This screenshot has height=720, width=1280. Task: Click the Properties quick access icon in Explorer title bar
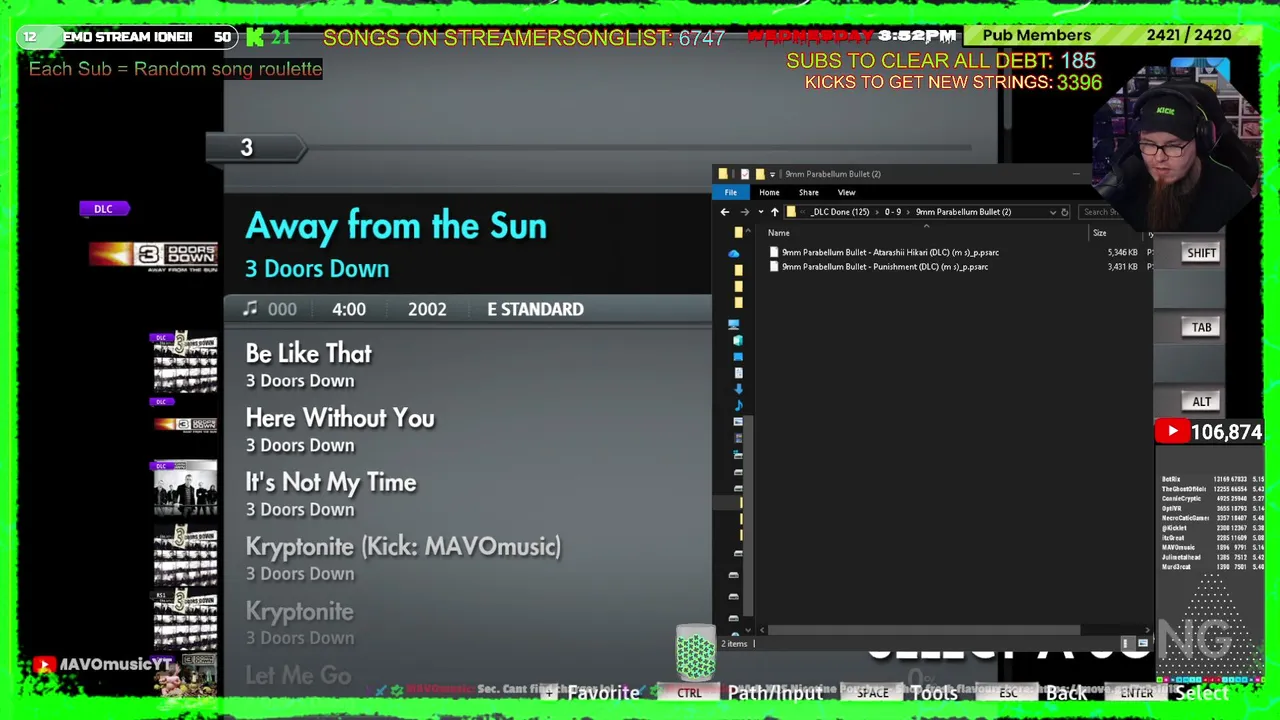pos(745,174)
